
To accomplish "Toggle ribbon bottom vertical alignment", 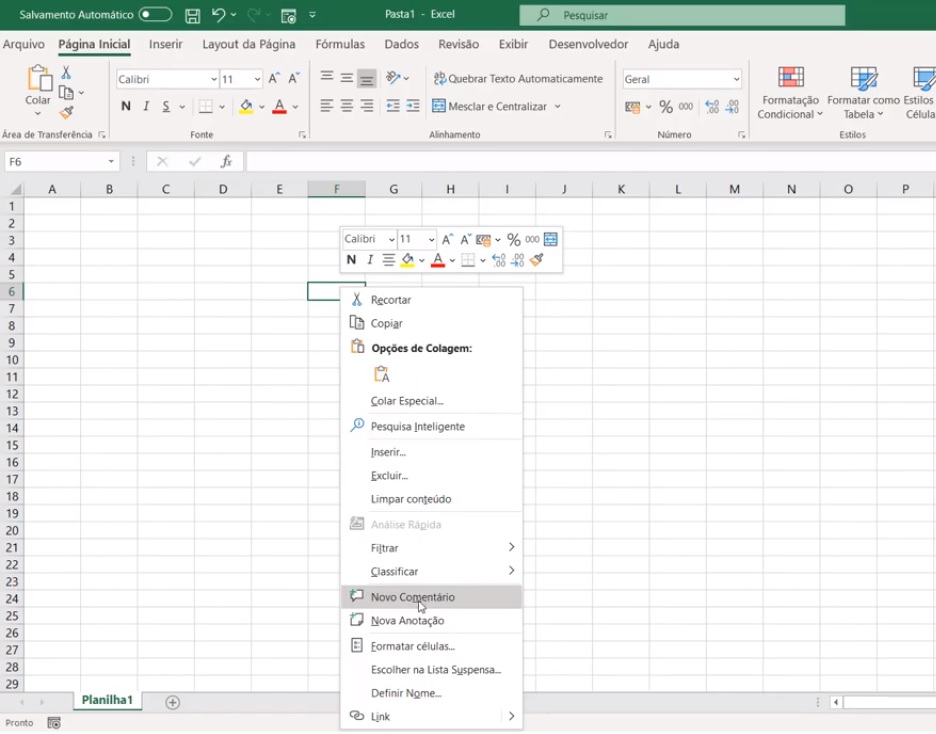I will pos(367,78).
